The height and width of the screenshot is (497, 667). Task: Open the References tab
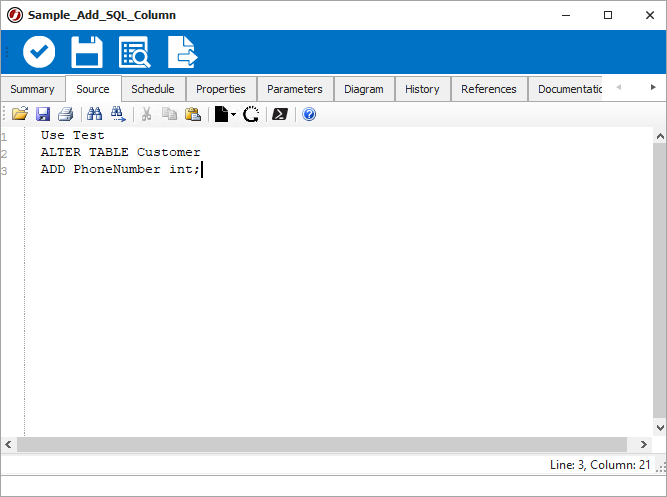tap(489, 89)
